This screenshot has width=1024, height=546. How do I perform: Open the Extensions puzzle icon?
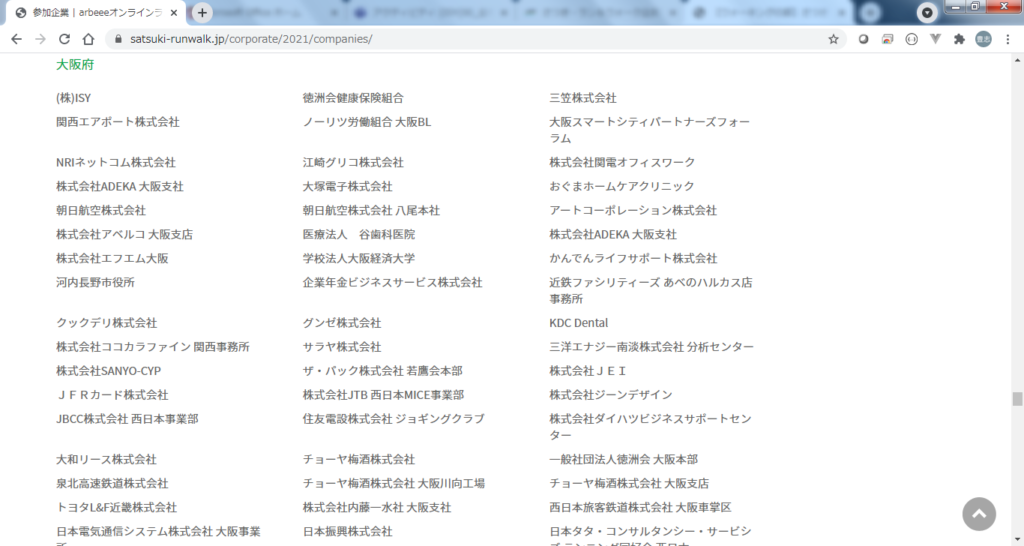[959, 39]
